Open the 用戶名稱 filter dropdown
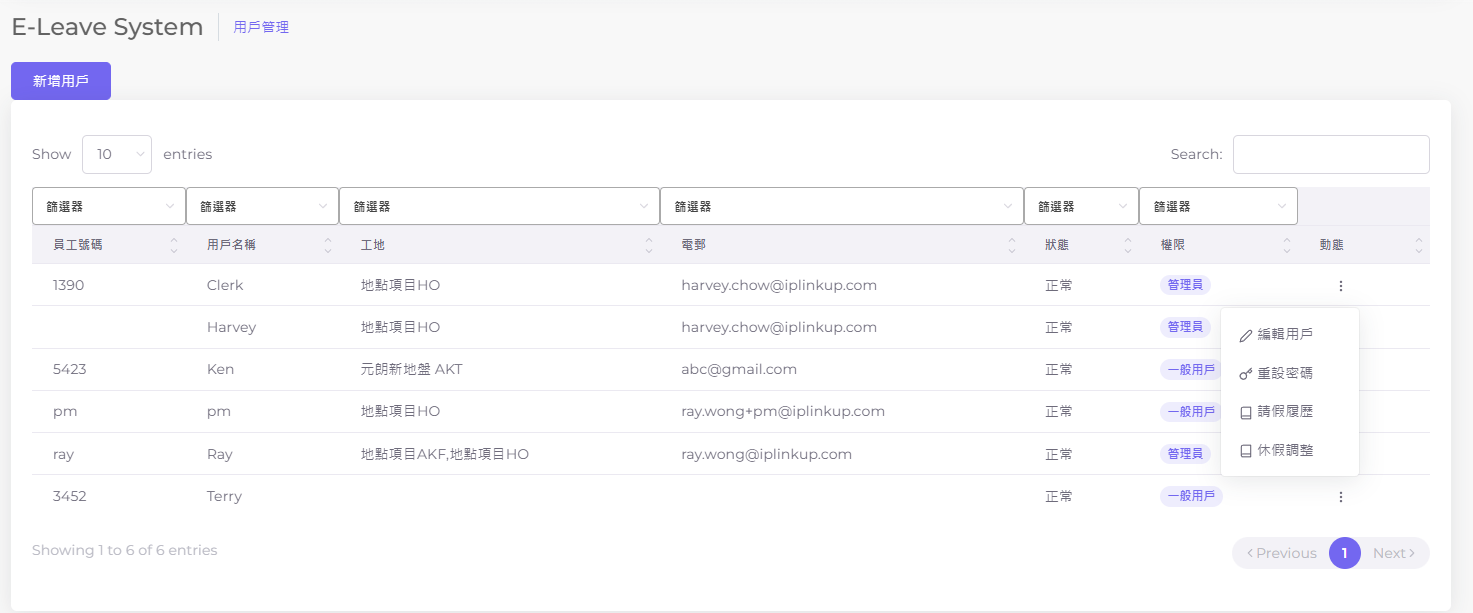1473x613 pixels. click(x=263, y=206)
